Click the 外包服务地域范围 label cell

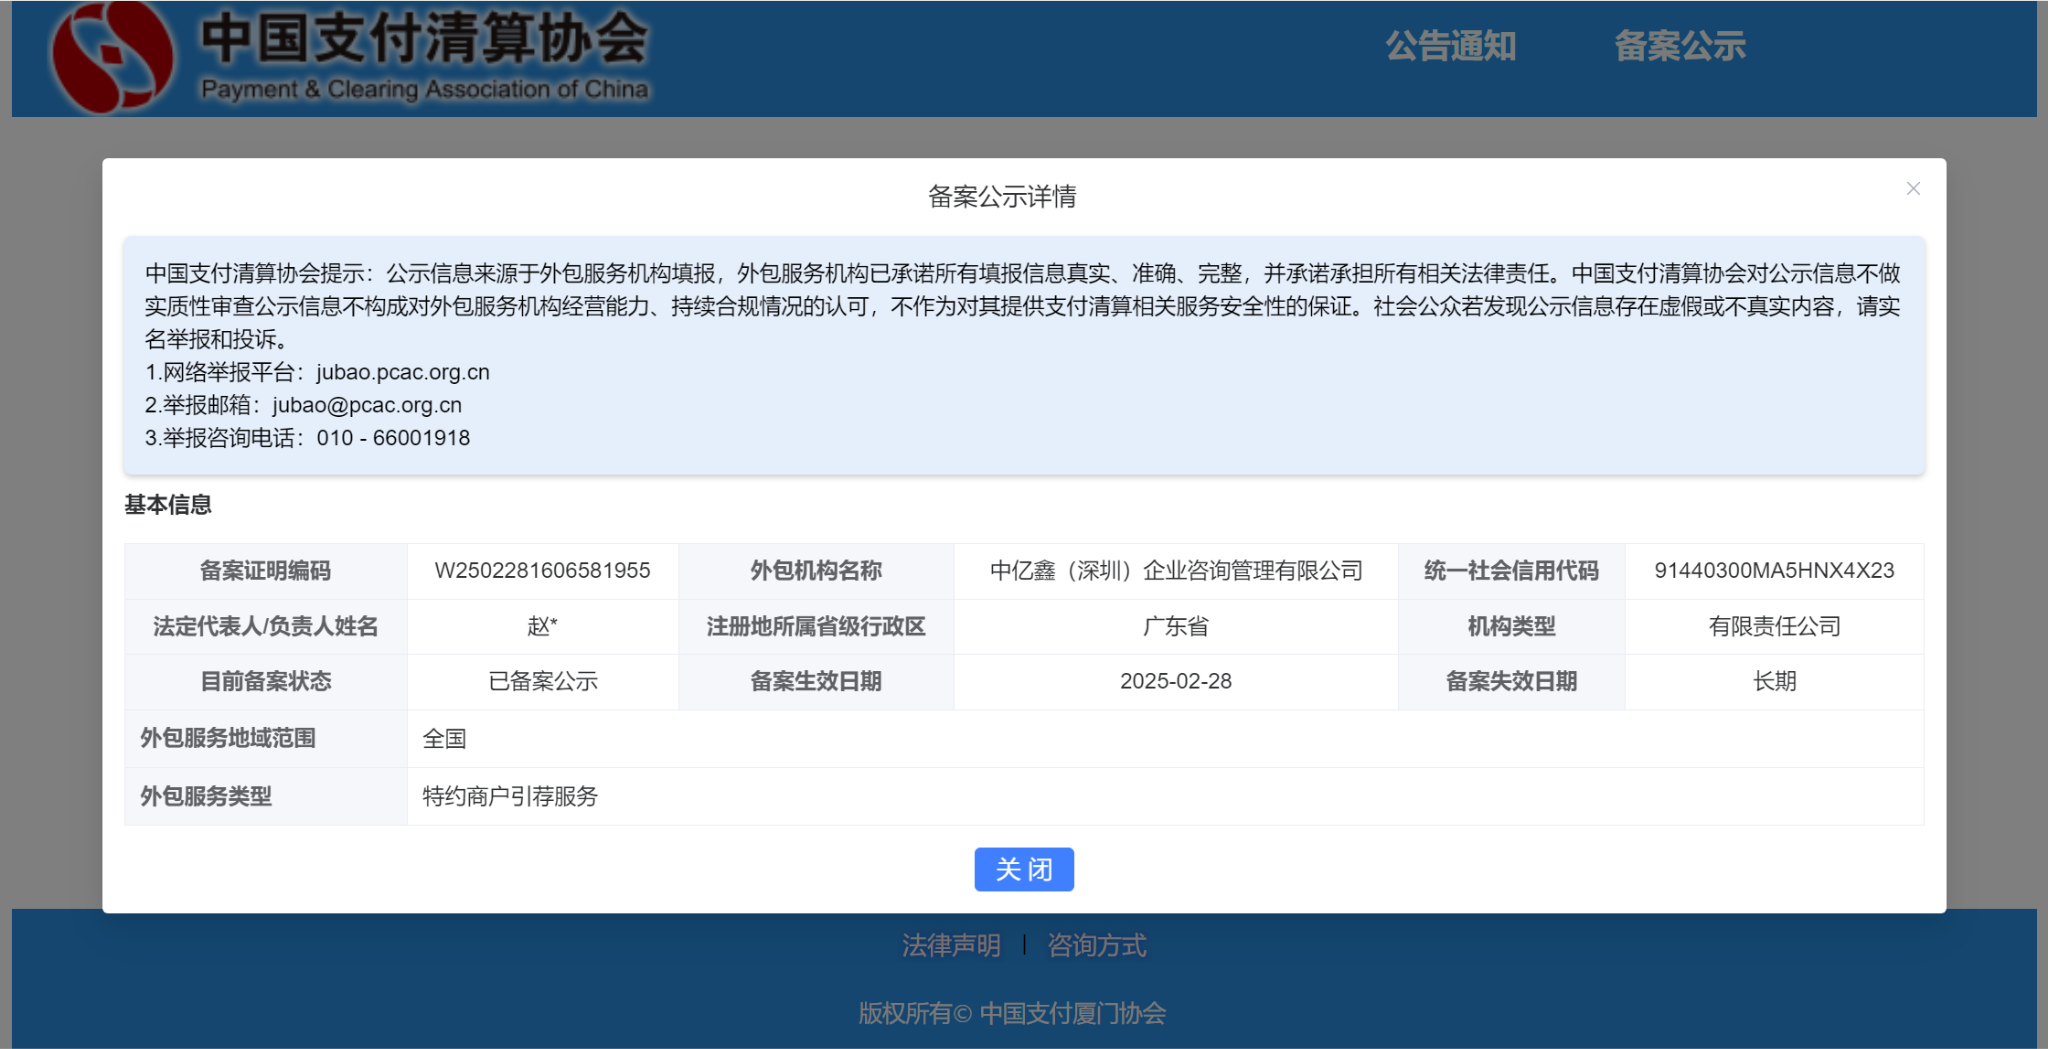click(x=266, y=739)
